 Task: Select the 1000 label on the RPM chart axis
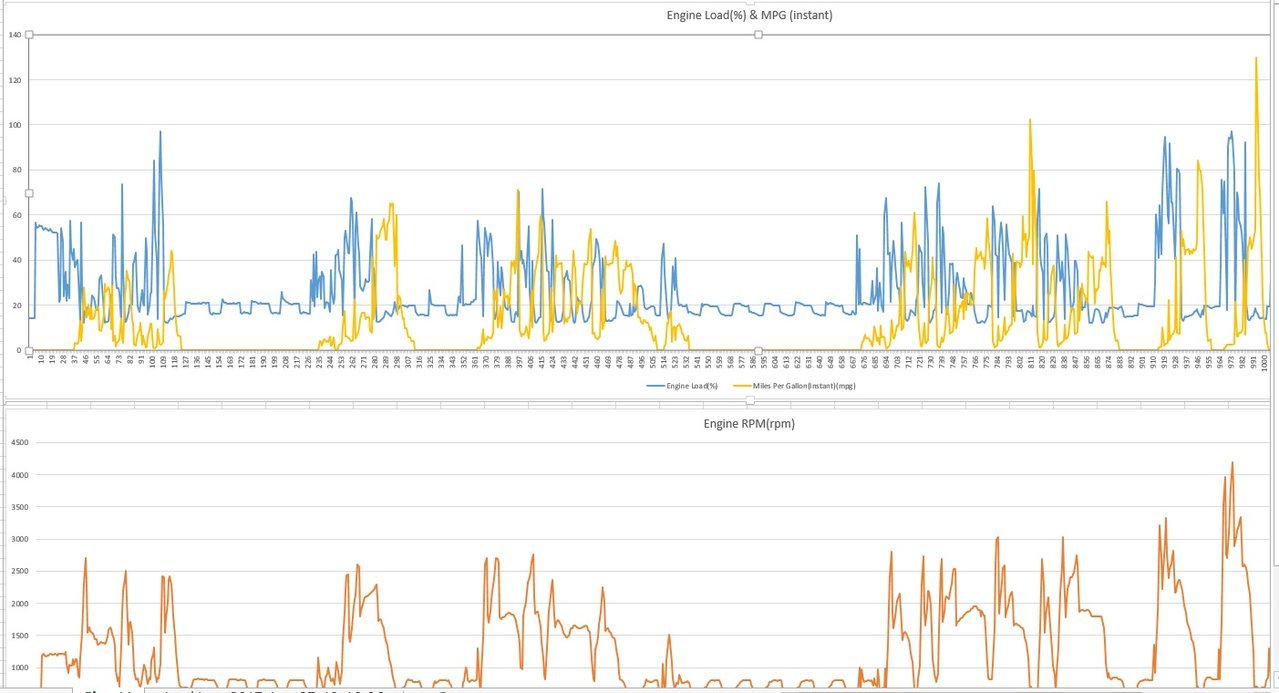pos(20,668)
